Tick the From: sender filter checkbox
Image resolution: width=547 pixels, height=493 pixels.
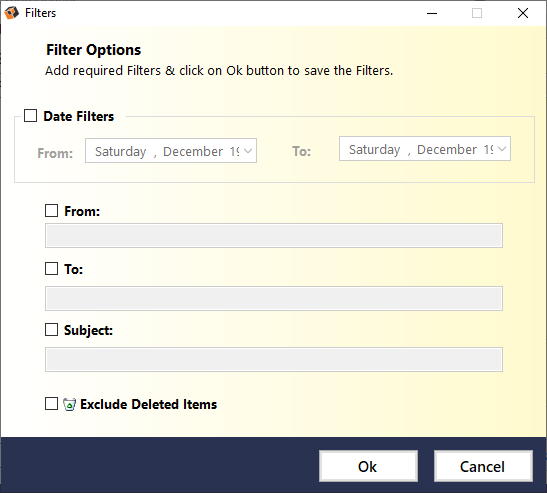[52, 210]
